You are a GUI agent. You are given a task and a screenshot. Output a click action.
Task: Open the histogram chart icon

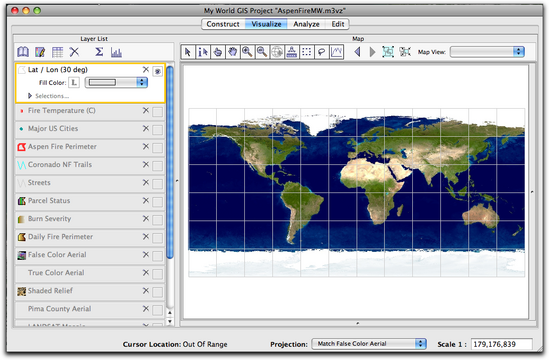[x=116, y=52]
